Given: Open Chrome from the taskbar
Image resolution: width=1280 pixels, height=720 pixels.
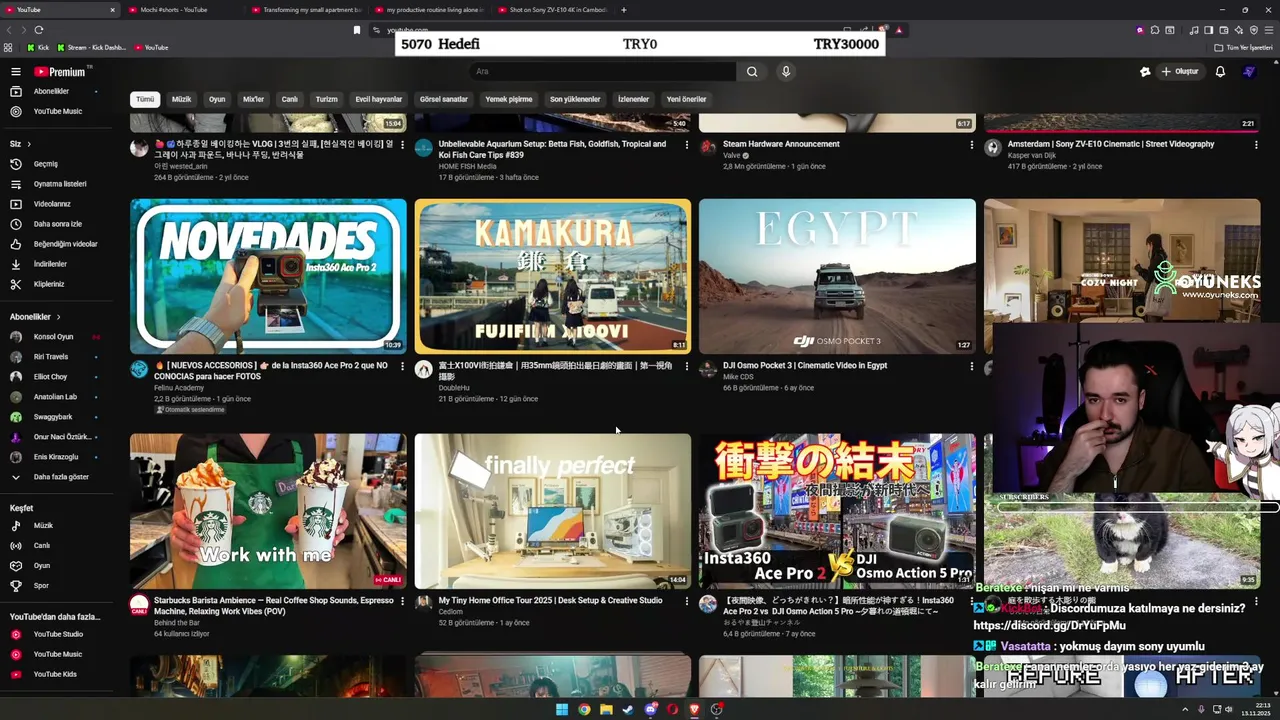Looking at the screenshot, I should (x=584, y=710).
